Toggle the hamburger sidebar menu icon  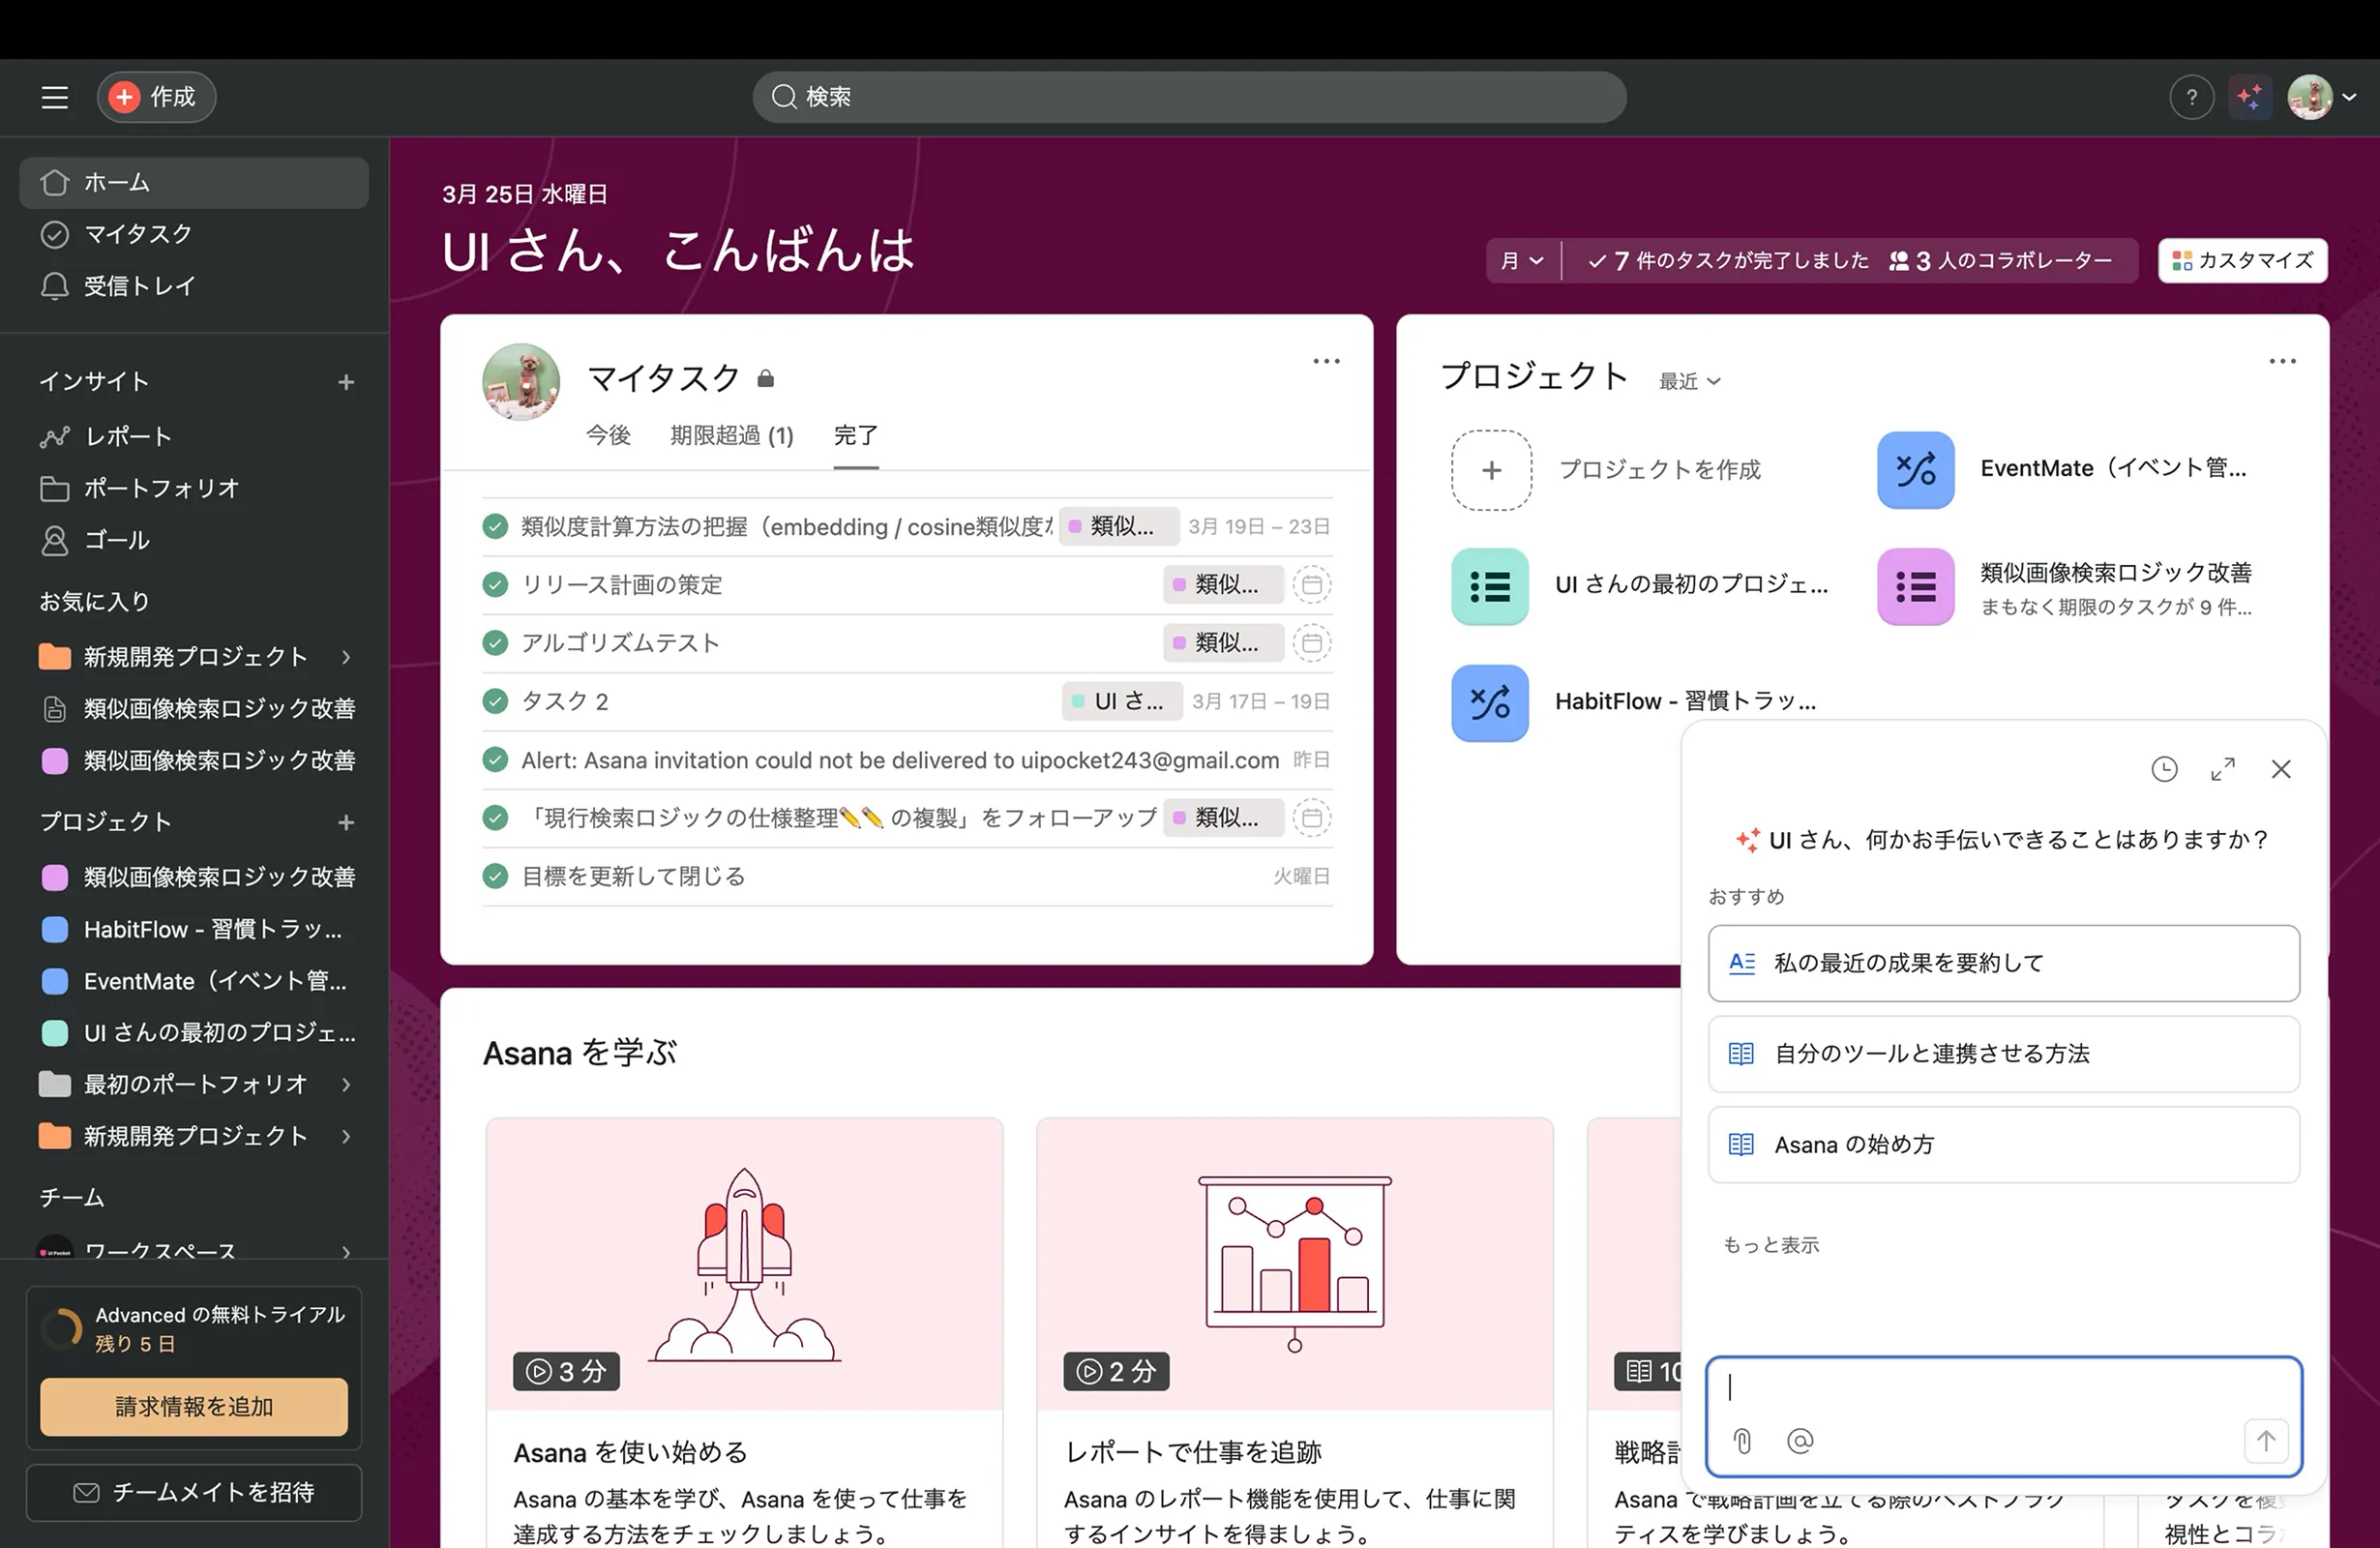(x=55, y=97)
